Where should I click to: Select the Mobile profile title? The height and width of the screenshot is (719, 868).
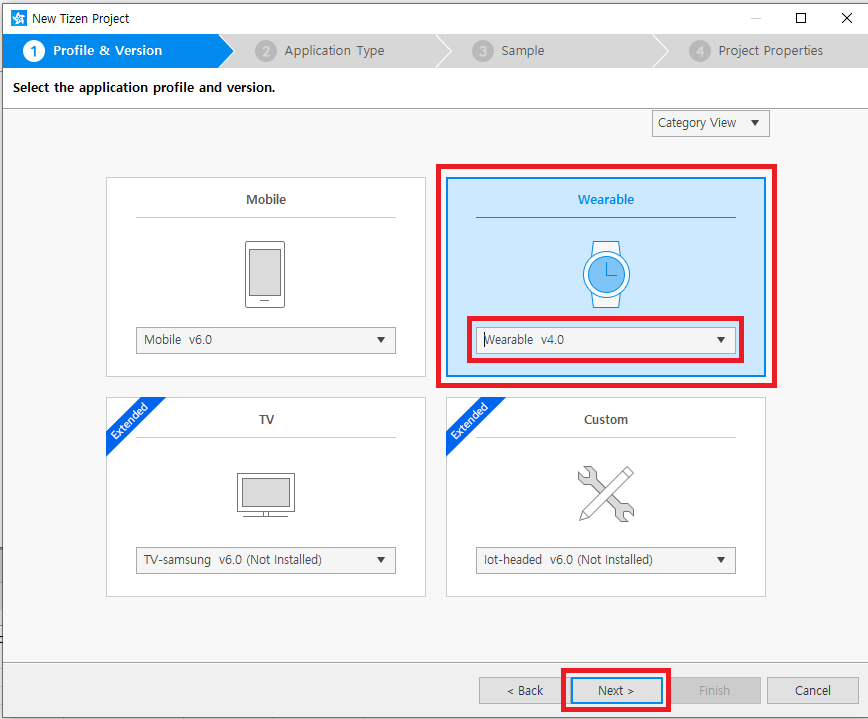point(266,200)
